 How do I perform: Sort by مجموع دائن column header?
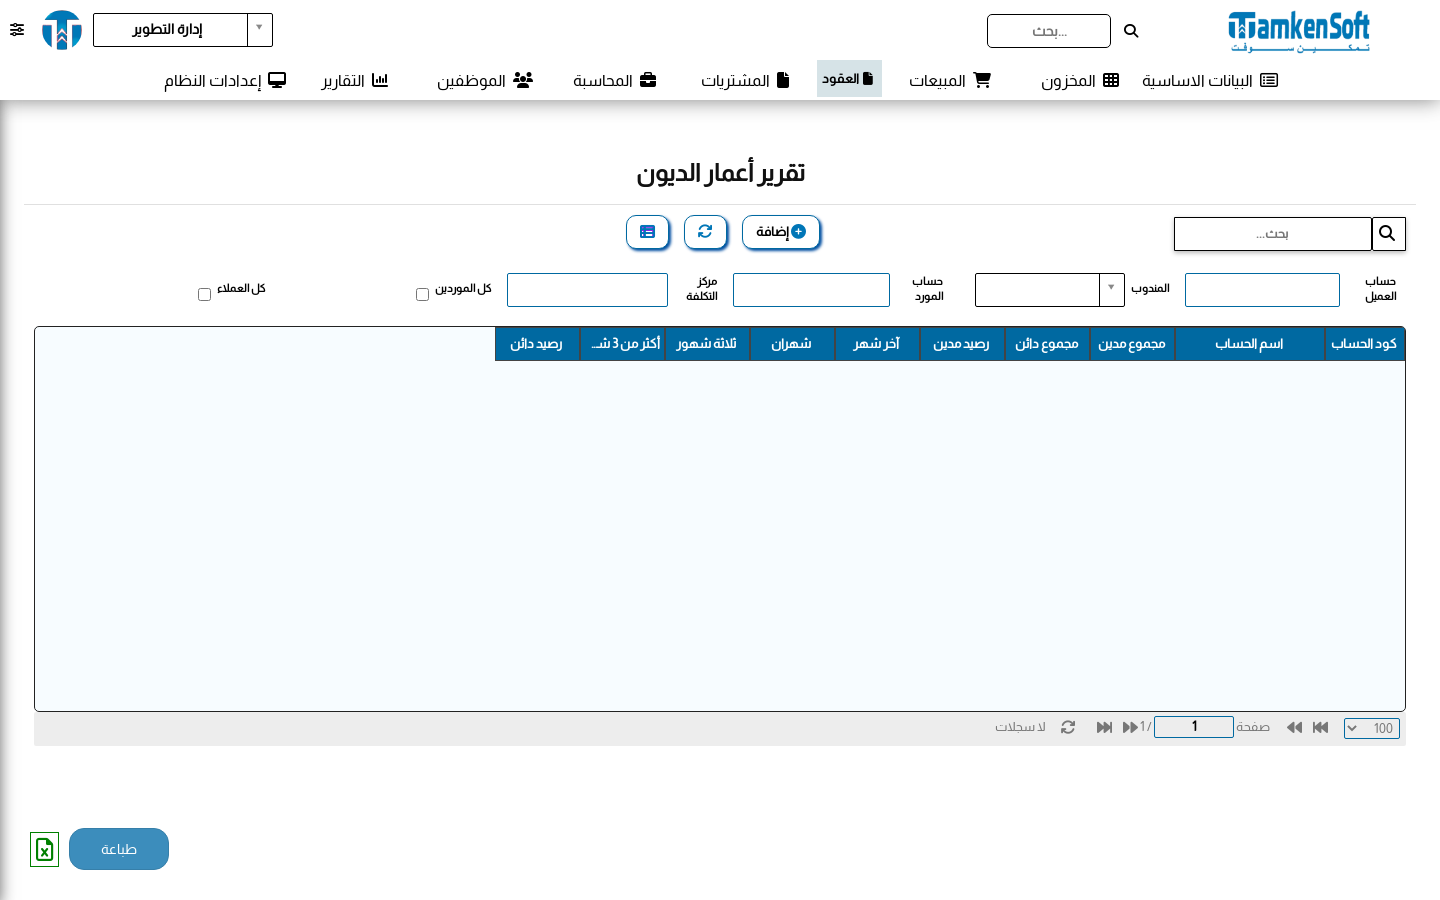[x=1047, y=344]
